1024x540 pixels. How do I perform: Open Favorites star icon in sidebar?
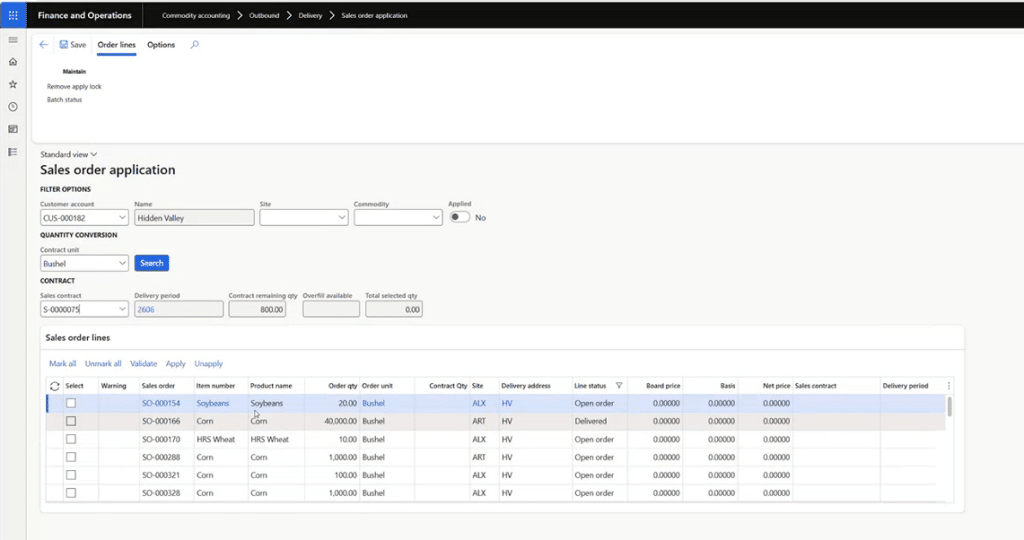click(13, 84)
